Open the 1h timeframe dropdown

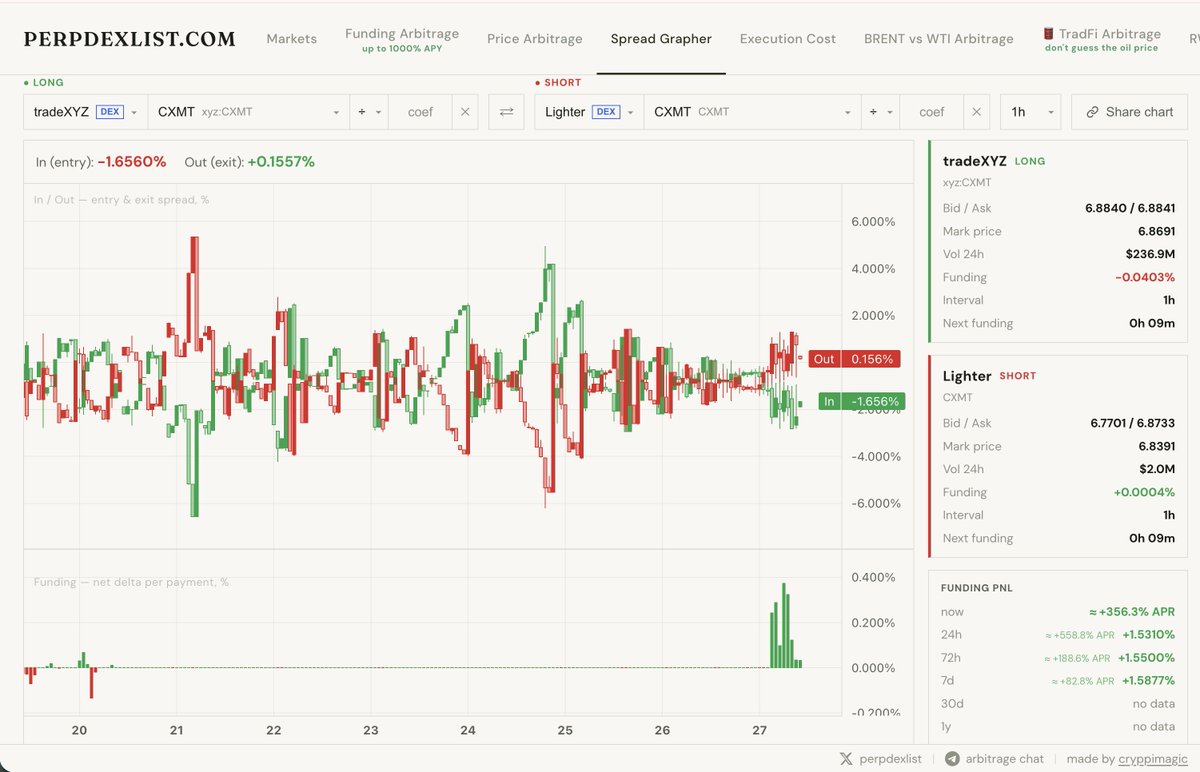click(x=1030, y=112)
